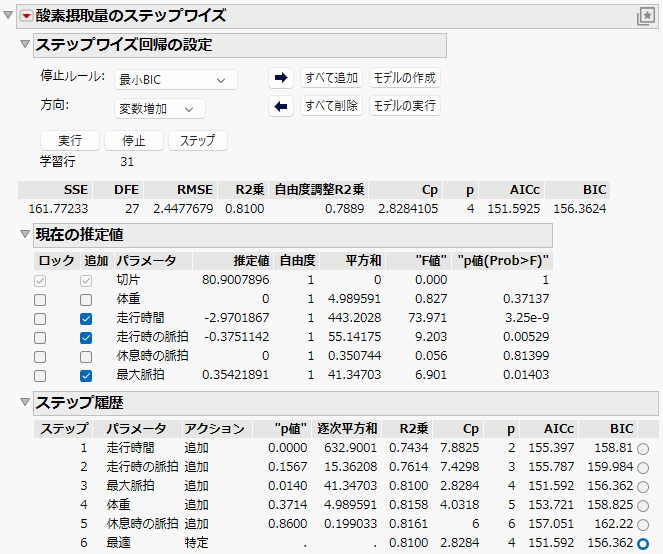Toggle the lock checkbox for 休息時の脈拍
Viewport: 663px width, 554px height.
point(40,357)
